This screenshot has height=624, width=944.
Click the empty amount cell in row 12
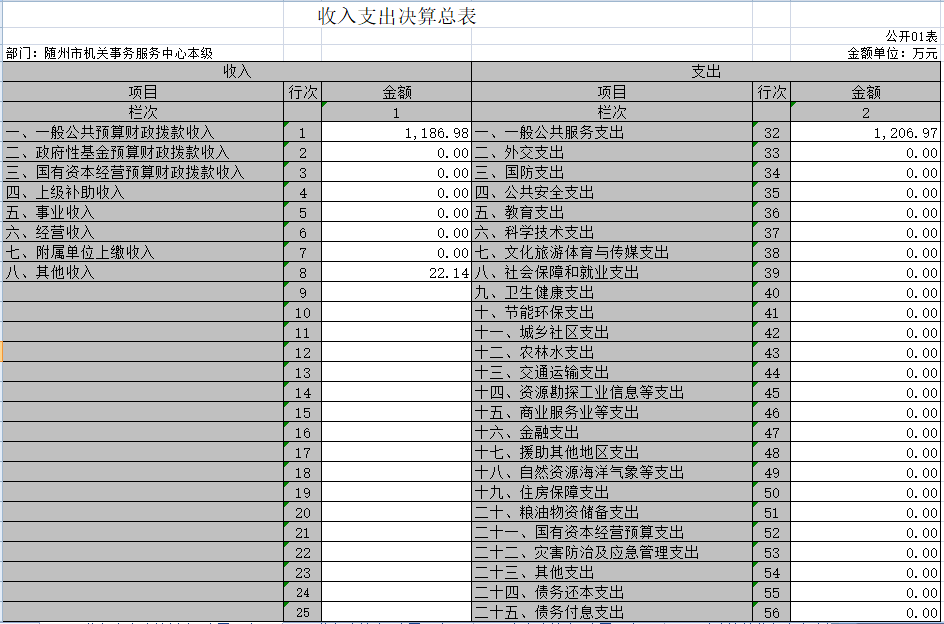[396, 353]
